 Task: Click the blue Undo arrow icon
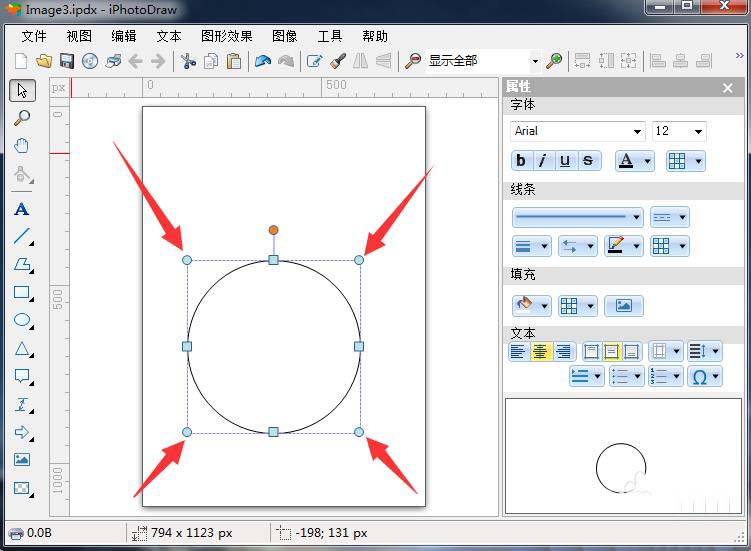(263, 61)
